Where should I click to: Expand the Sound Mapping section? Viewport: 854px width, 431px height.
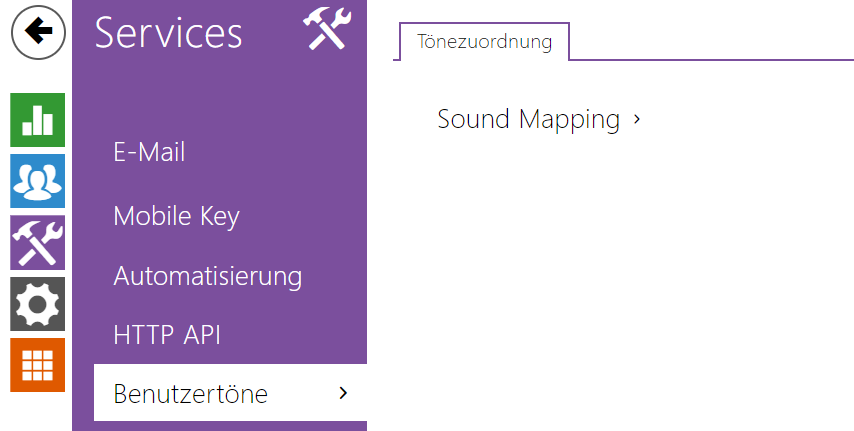click(539, 119)
